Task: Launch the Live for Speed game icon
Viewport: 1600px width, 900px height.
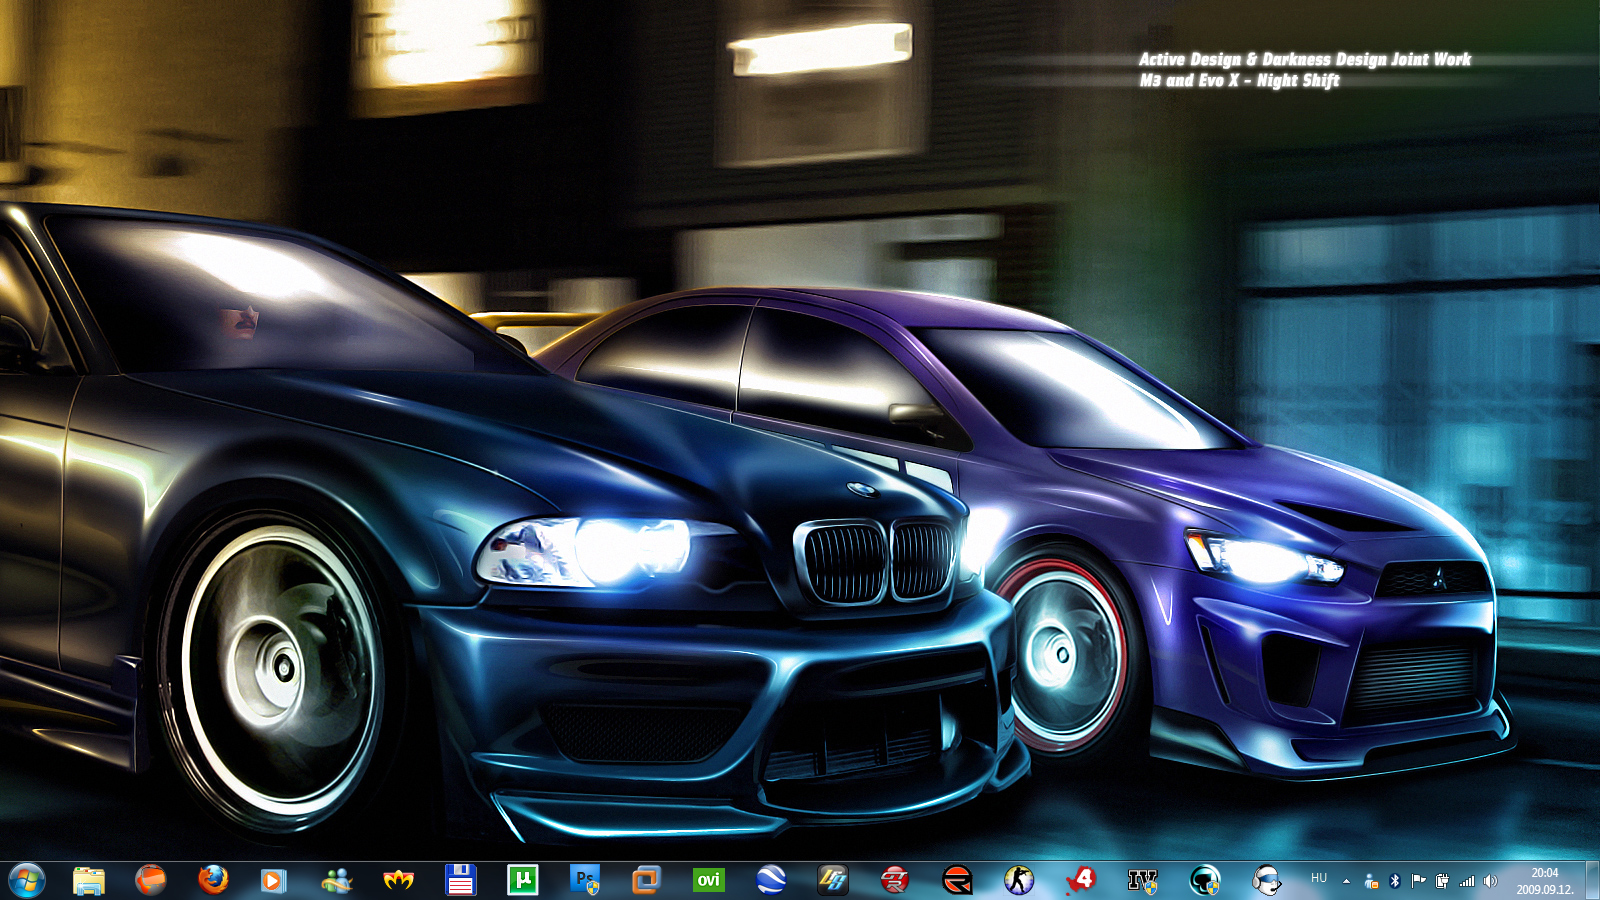Action: tap(832, 880)
